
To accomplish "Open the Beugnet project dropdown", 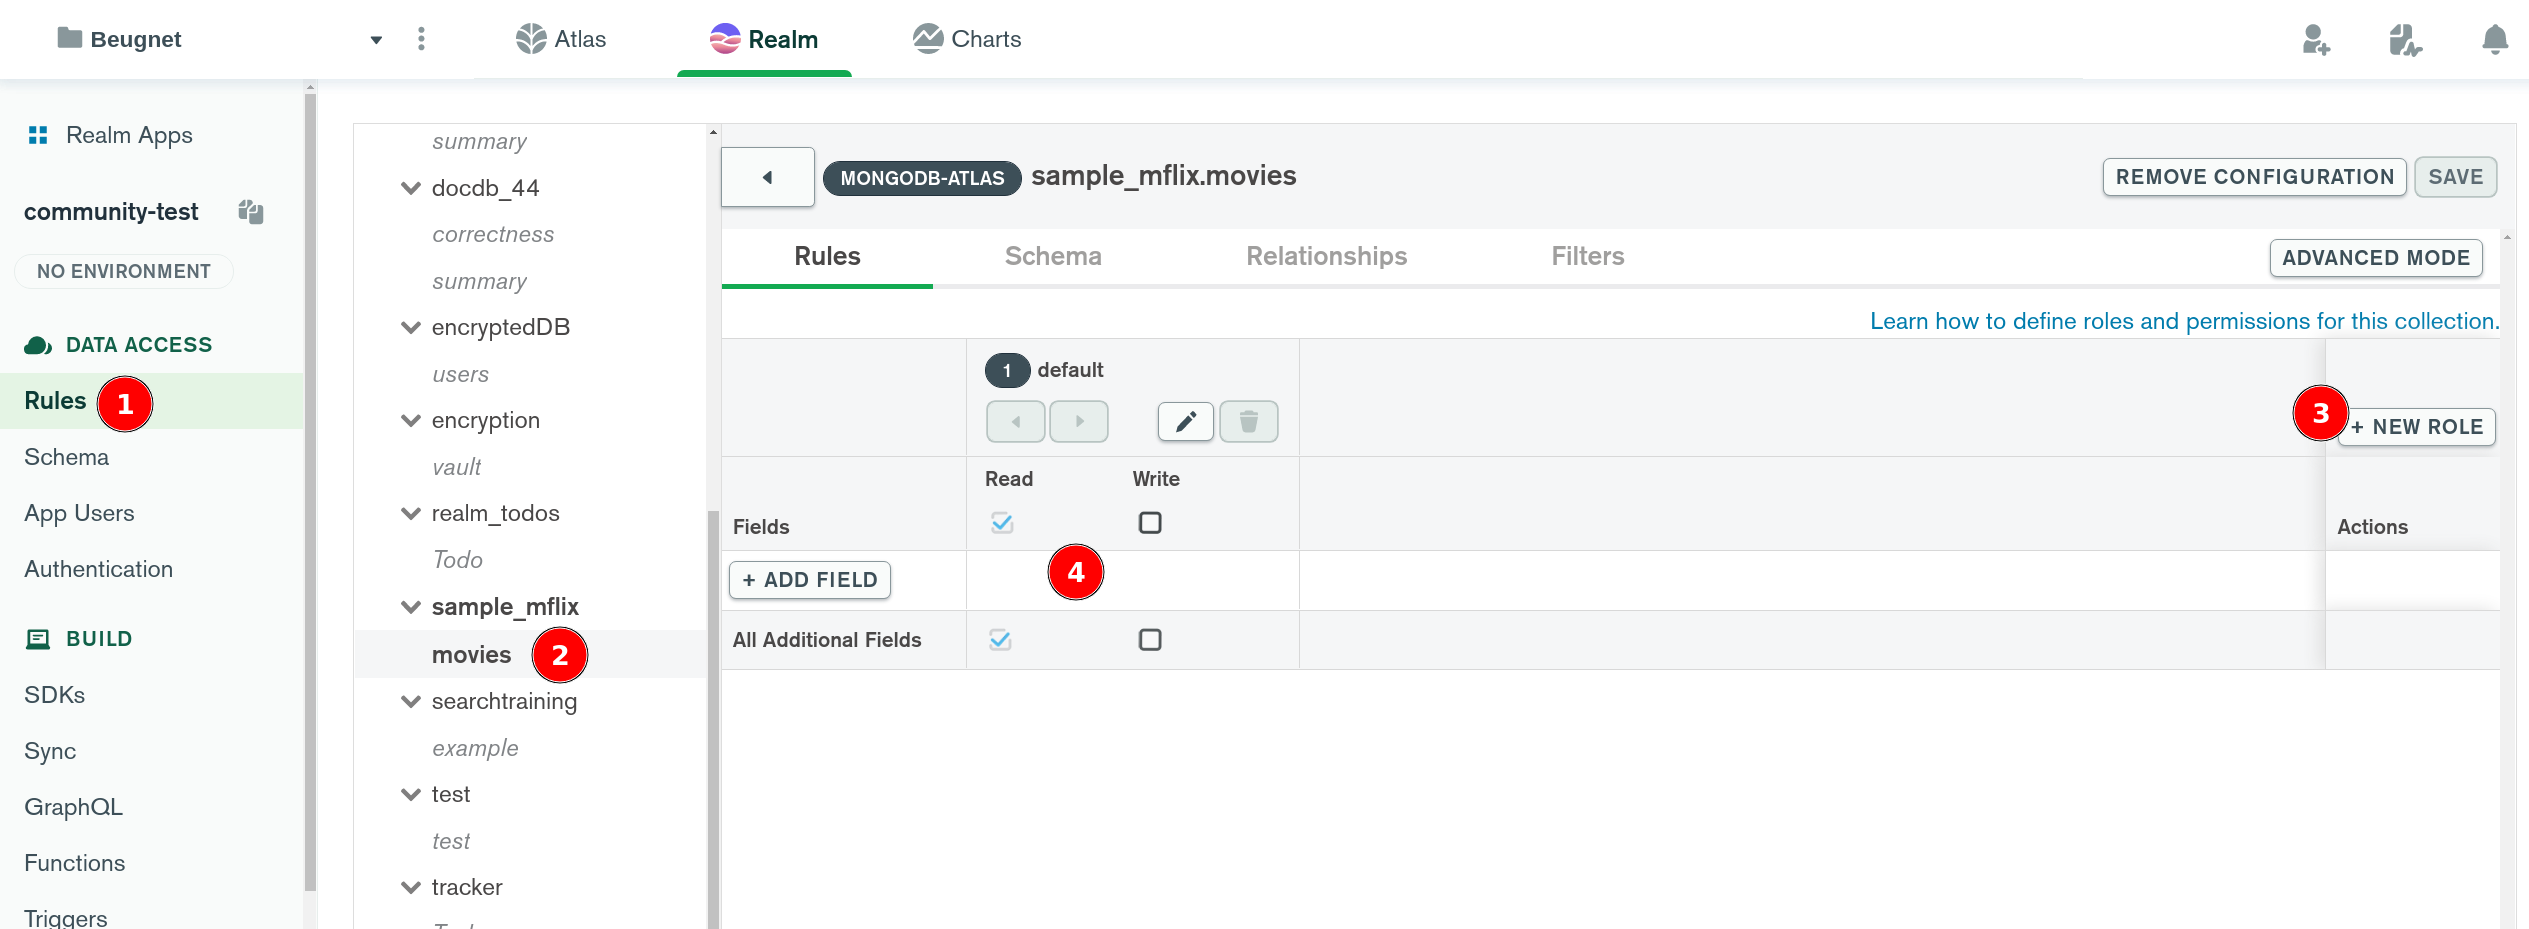I will pos(376,40).
